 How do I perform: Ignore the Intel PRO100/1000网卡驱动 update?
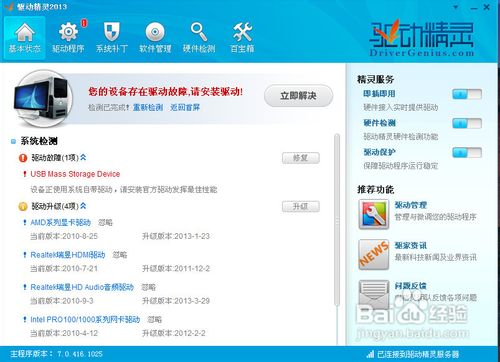155,319
